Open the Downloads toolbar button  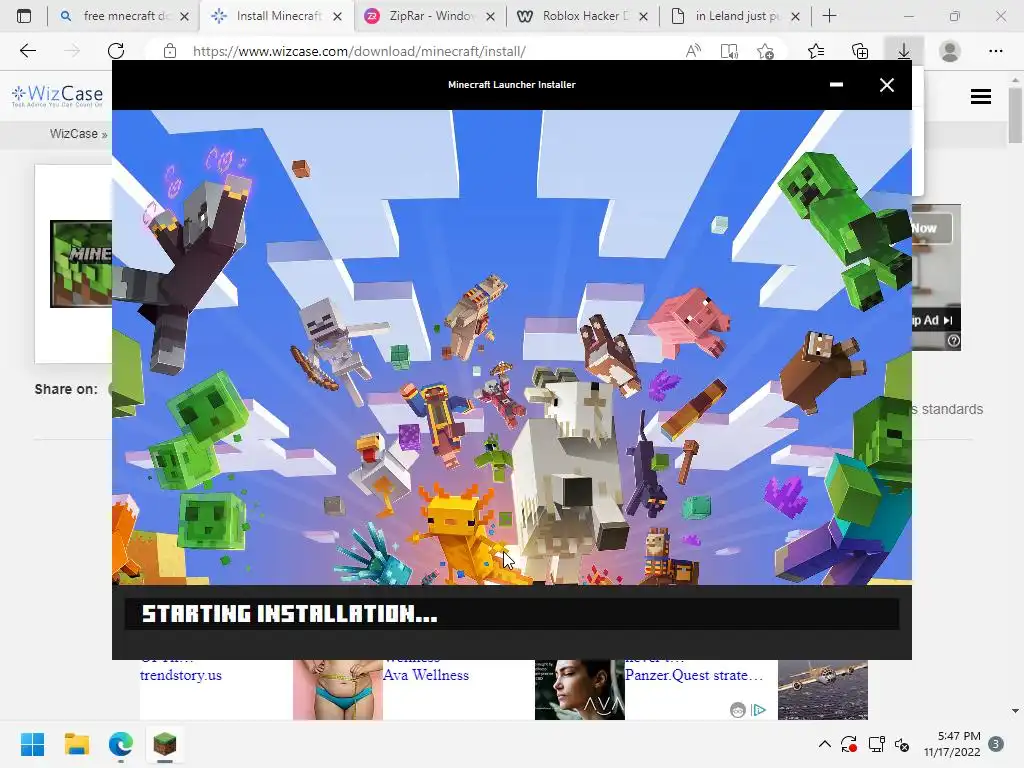pos(903,51)
